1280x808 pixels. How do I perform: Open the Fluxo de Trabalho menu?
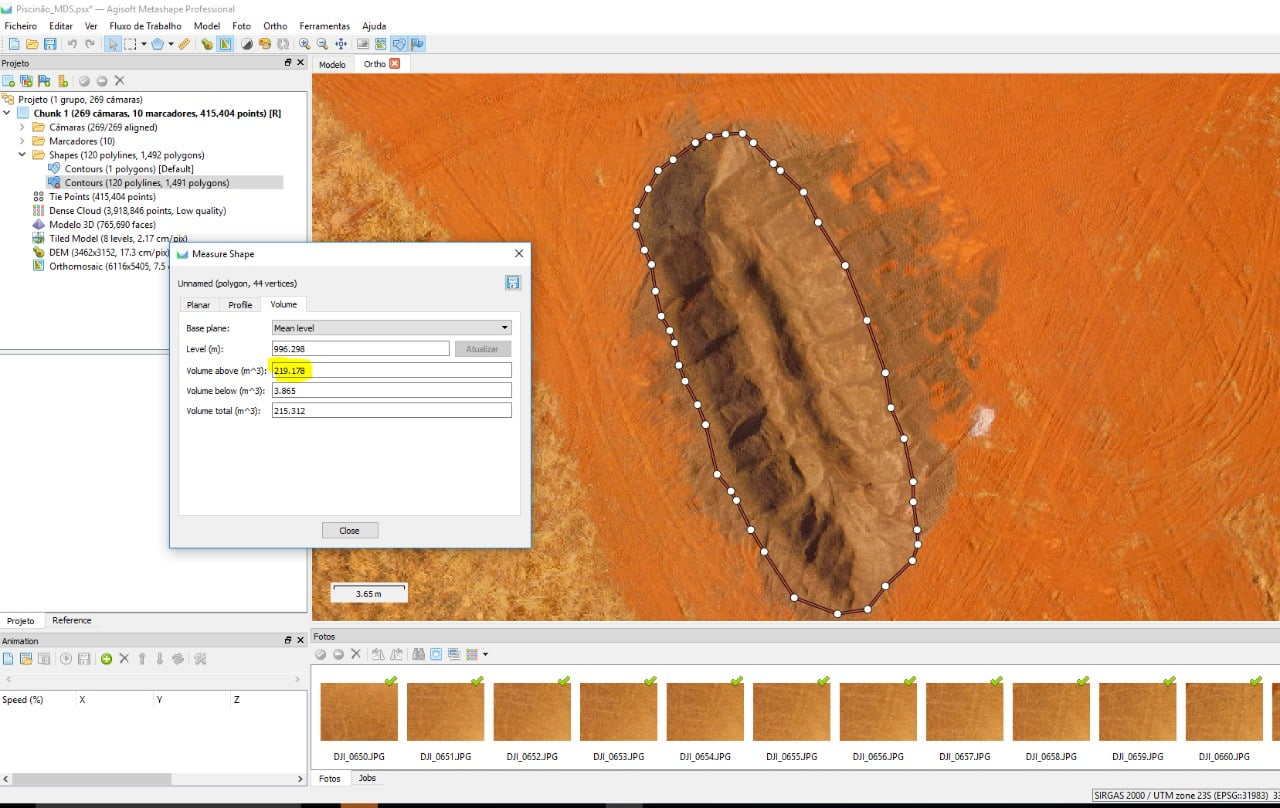[x=145, y=26]
